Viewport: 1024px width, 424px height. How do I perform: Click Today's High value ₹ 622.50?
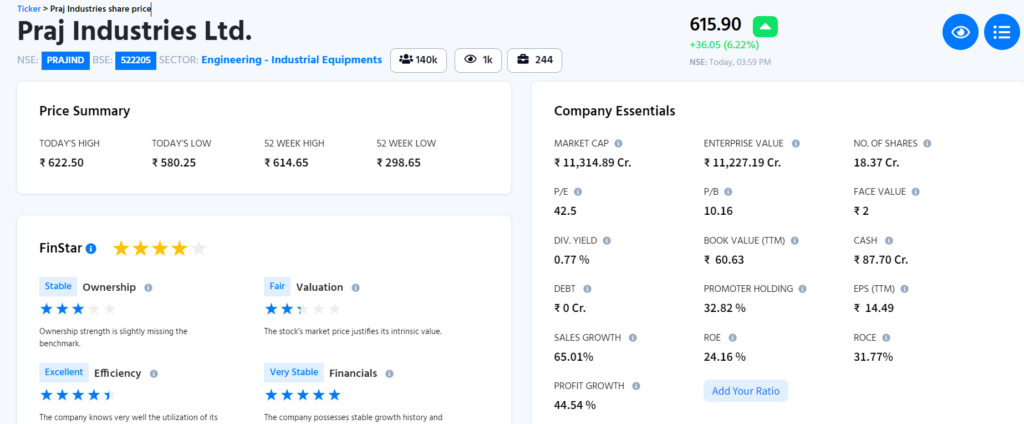(61, 163)
